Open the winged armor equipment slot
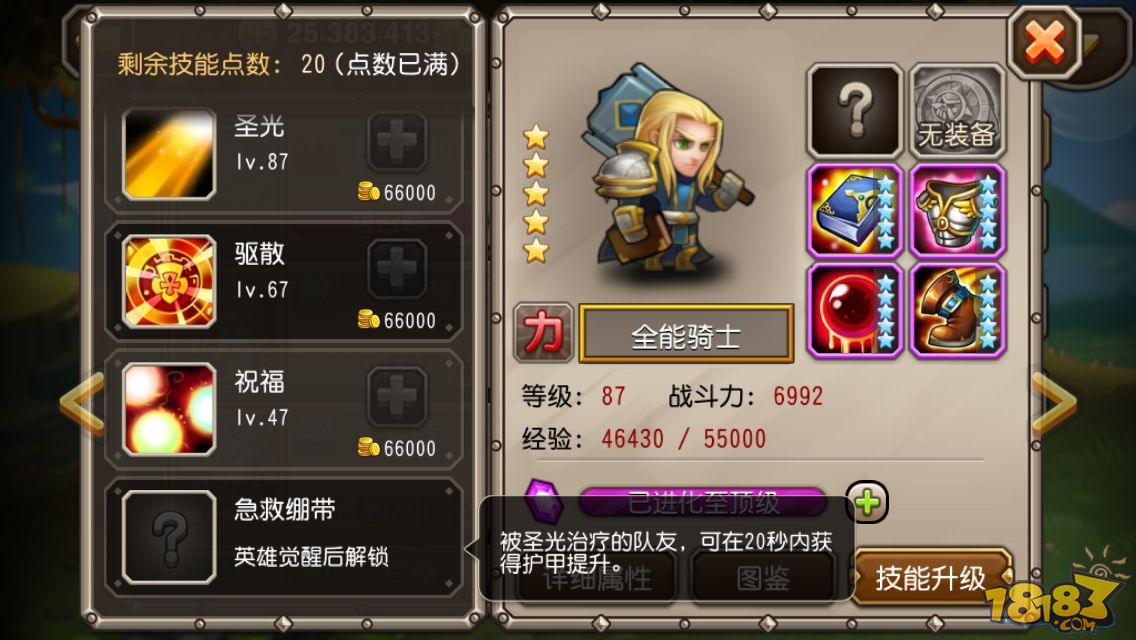 [958, 211]
